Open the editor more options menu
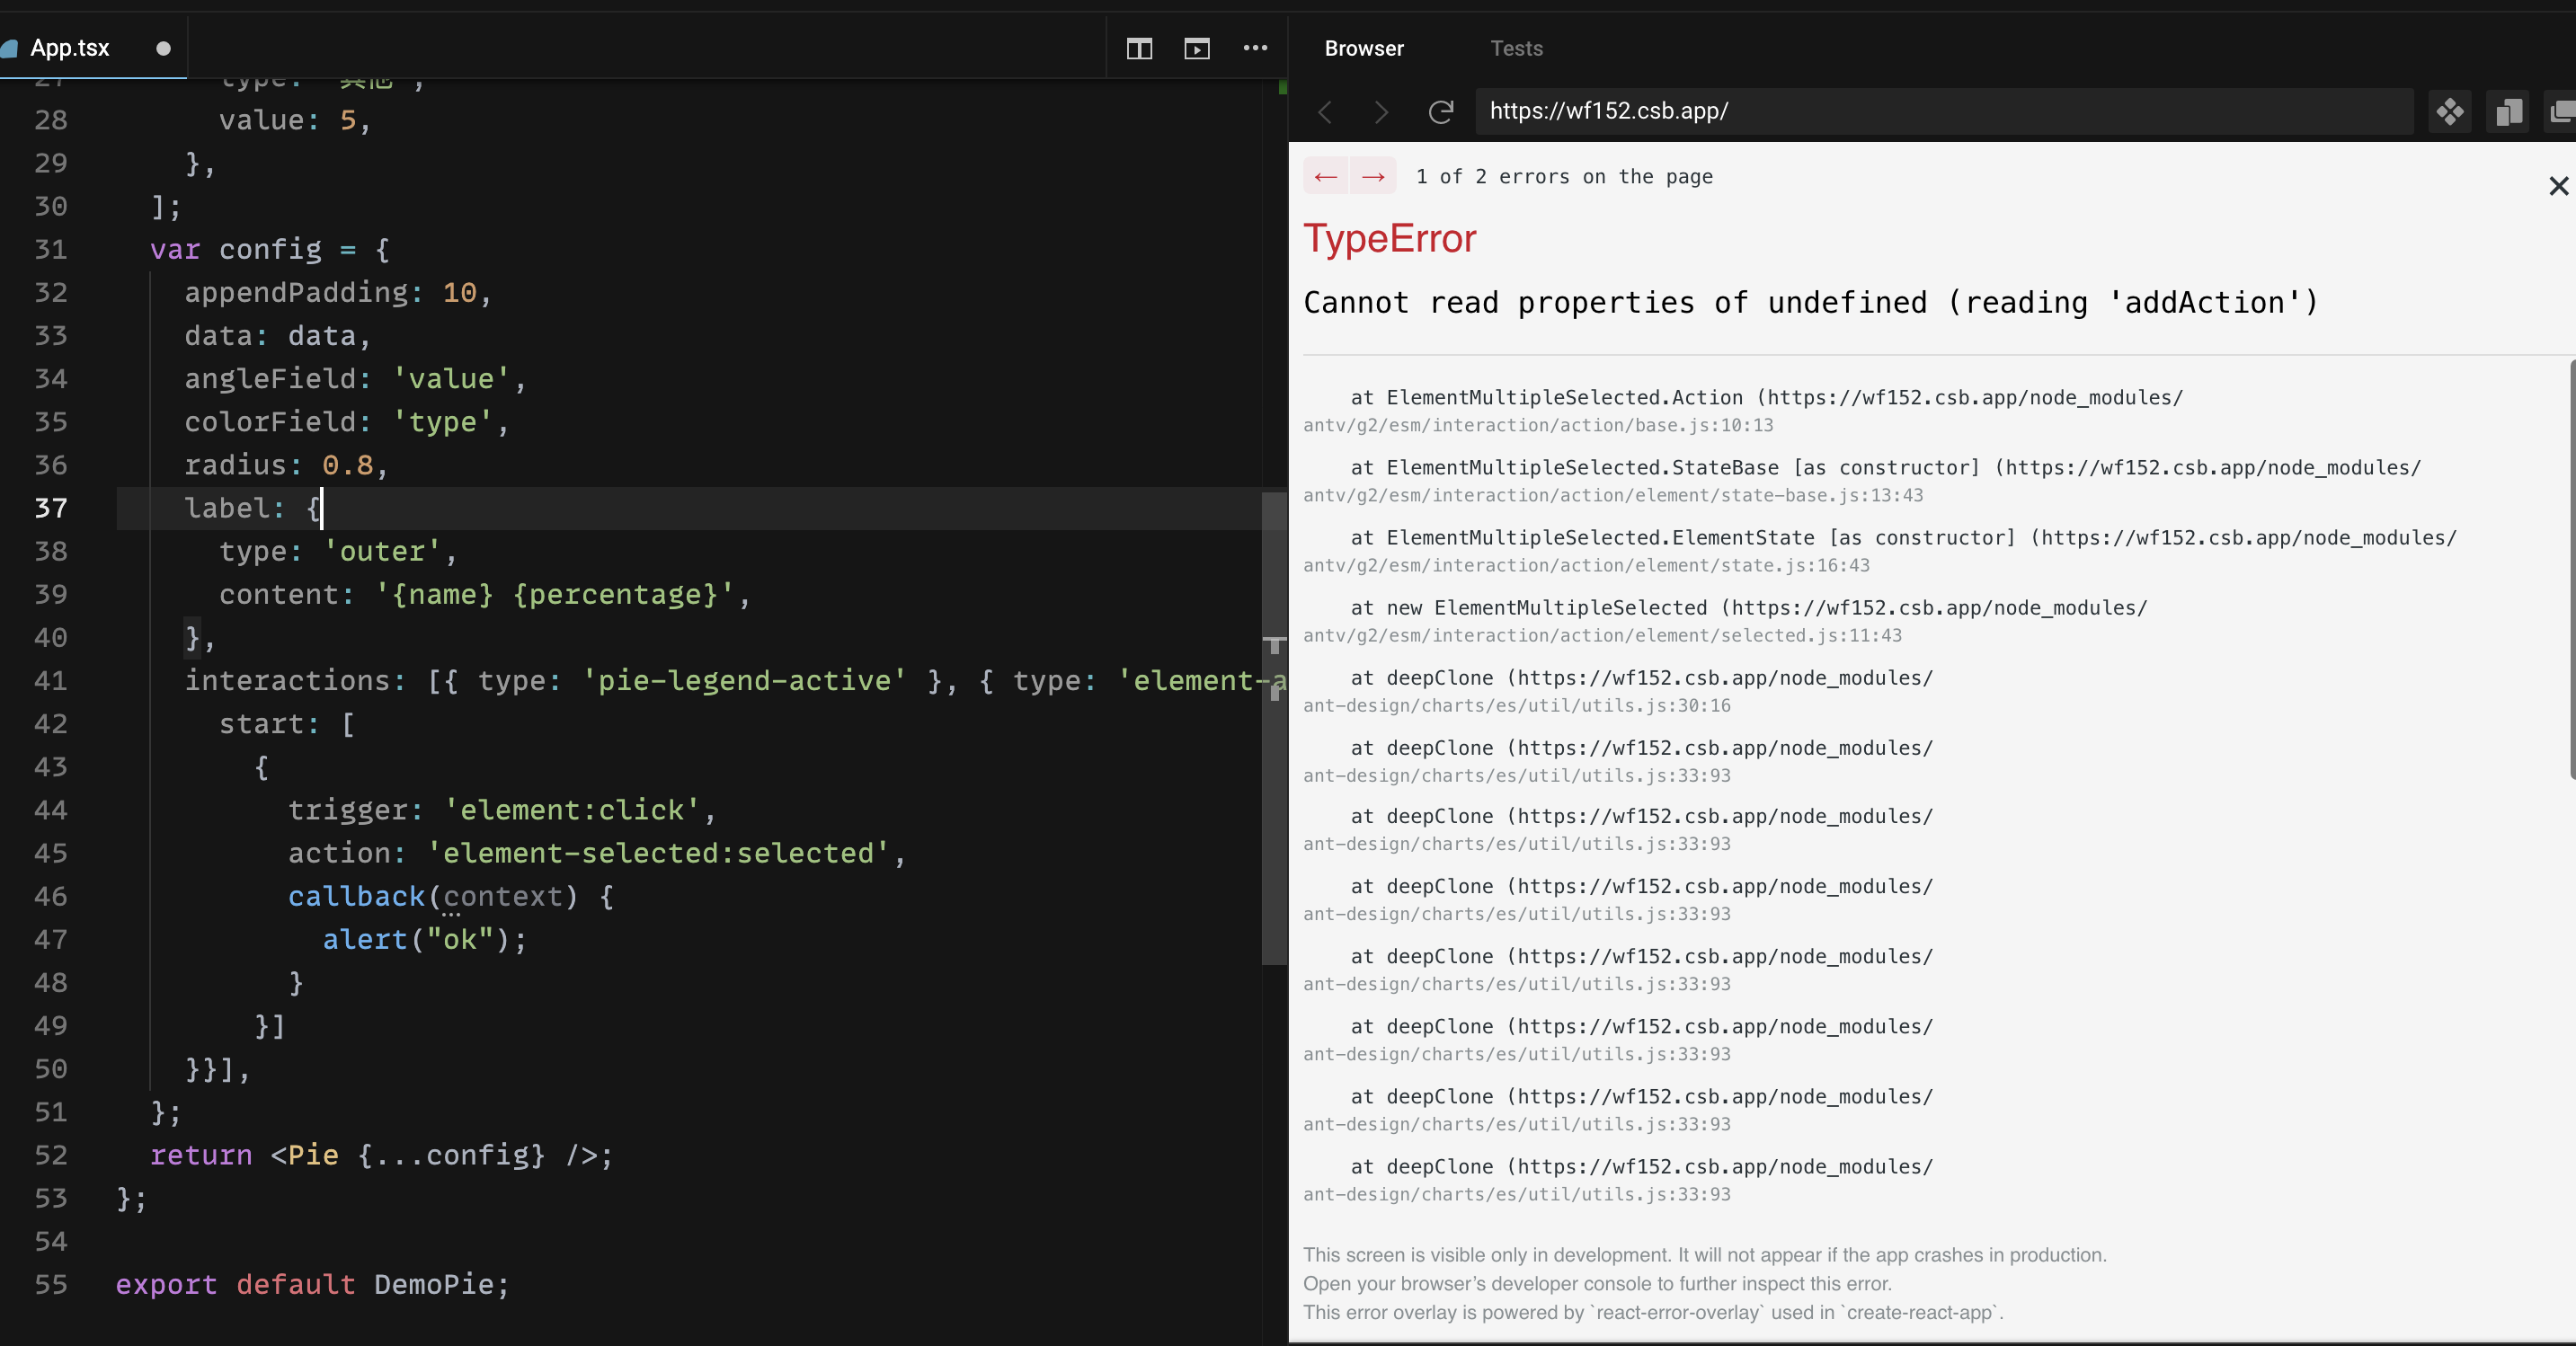 coord(1255,48)
